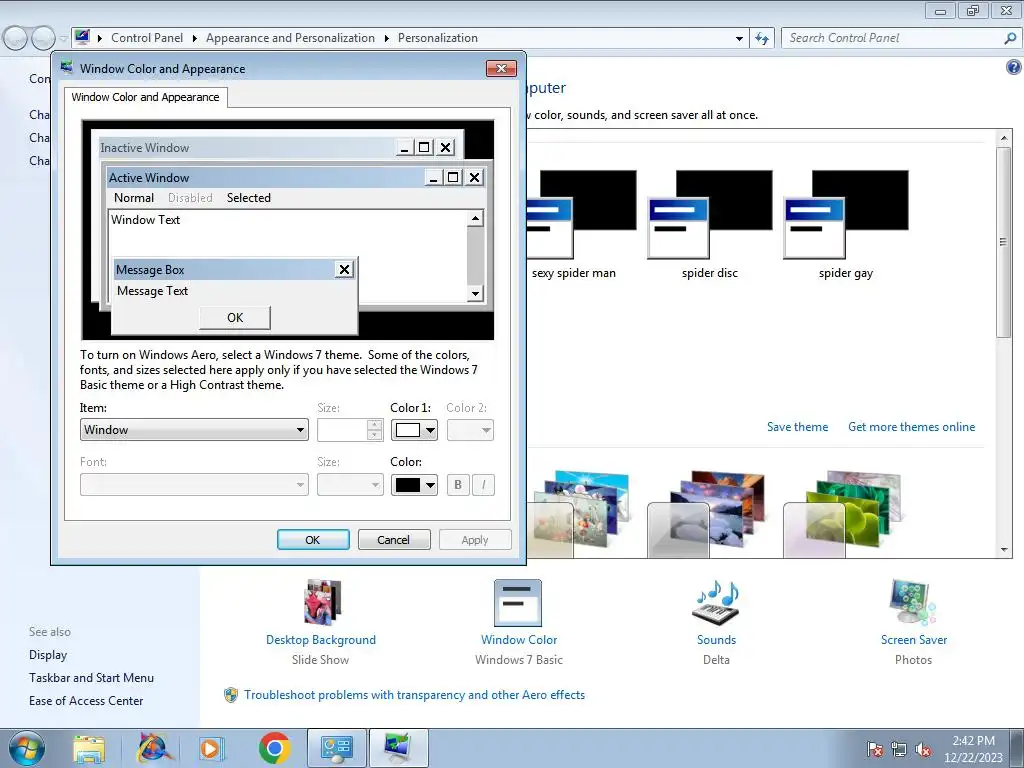Click Get more themes online link
This screenshot has height=768, width=1024.
(x=912, y=426)
